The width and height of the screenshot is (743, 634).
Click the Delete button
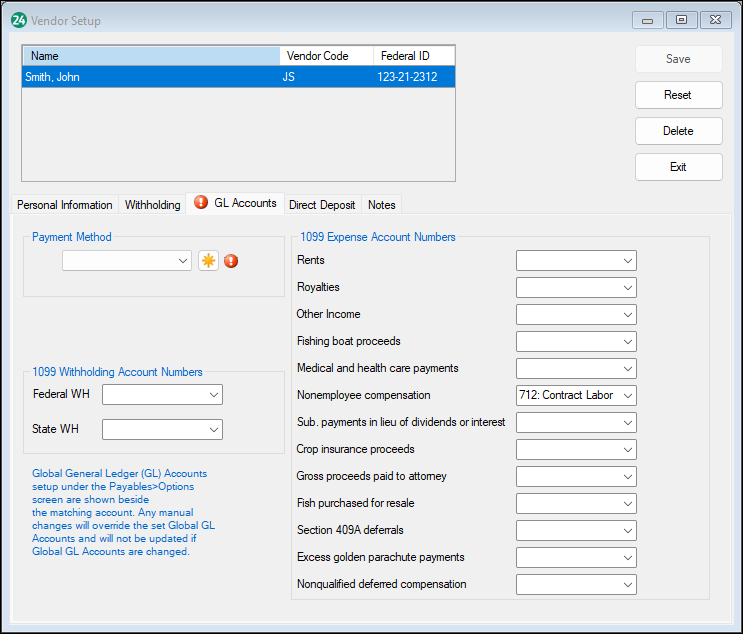[678, 131]
